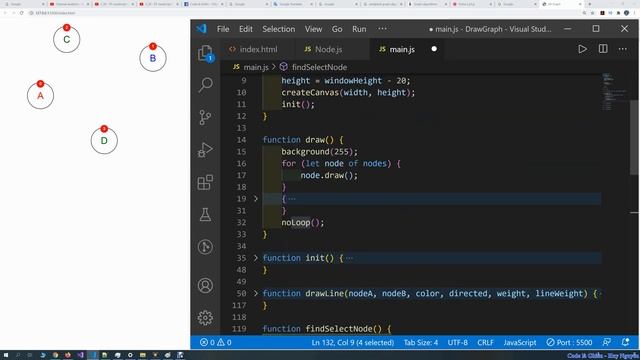Click graph node C on canvas

tap(67, 39)
